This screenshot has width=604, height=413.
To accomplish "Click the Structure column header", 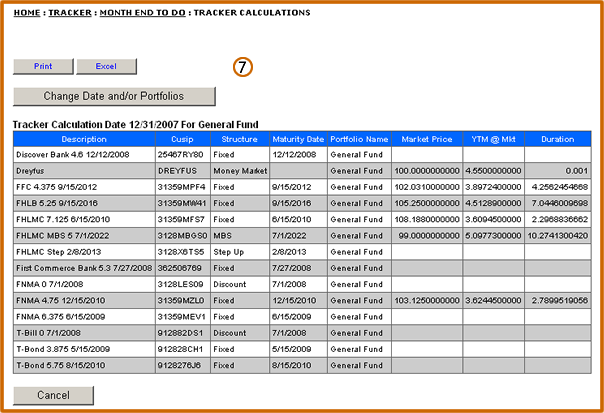I will click(x=240, y=139).
